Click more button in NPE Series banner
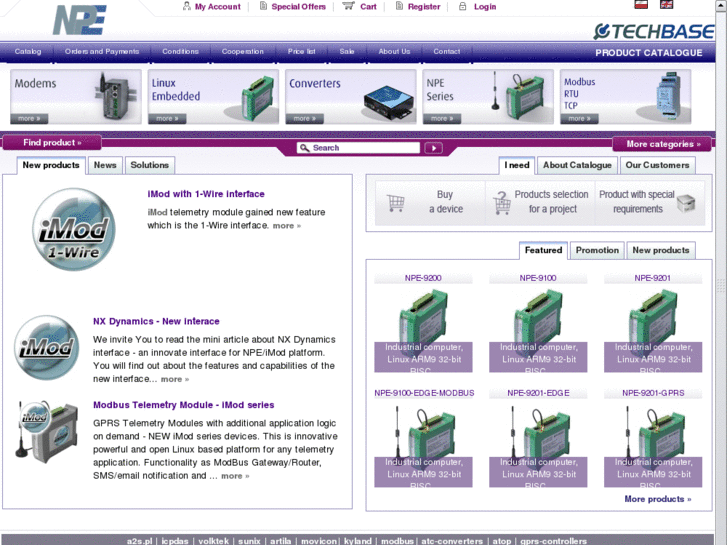 [x=442, y=119]
